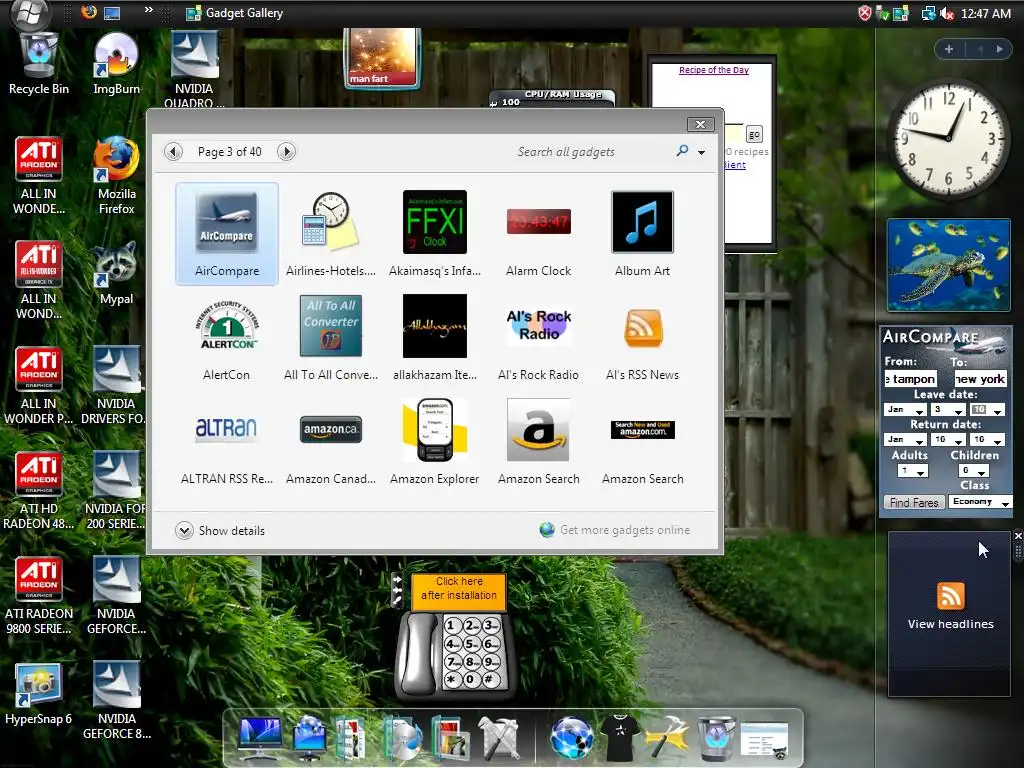Click the sea turtle slideshow gadget
This screenshot has height=768, width=1024.
tap(948, 264)
